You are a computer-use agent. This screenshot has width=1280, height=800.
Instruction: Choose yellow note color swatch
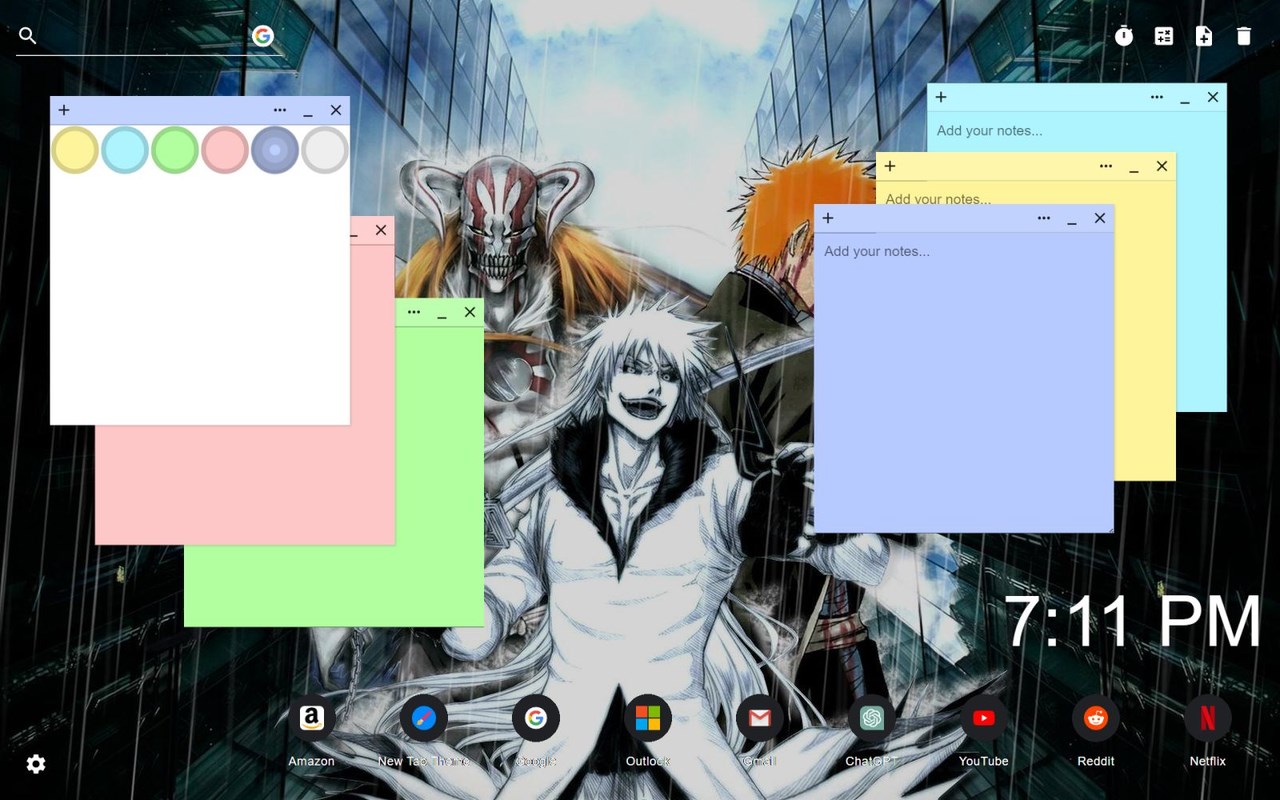[x=75, y=150]
